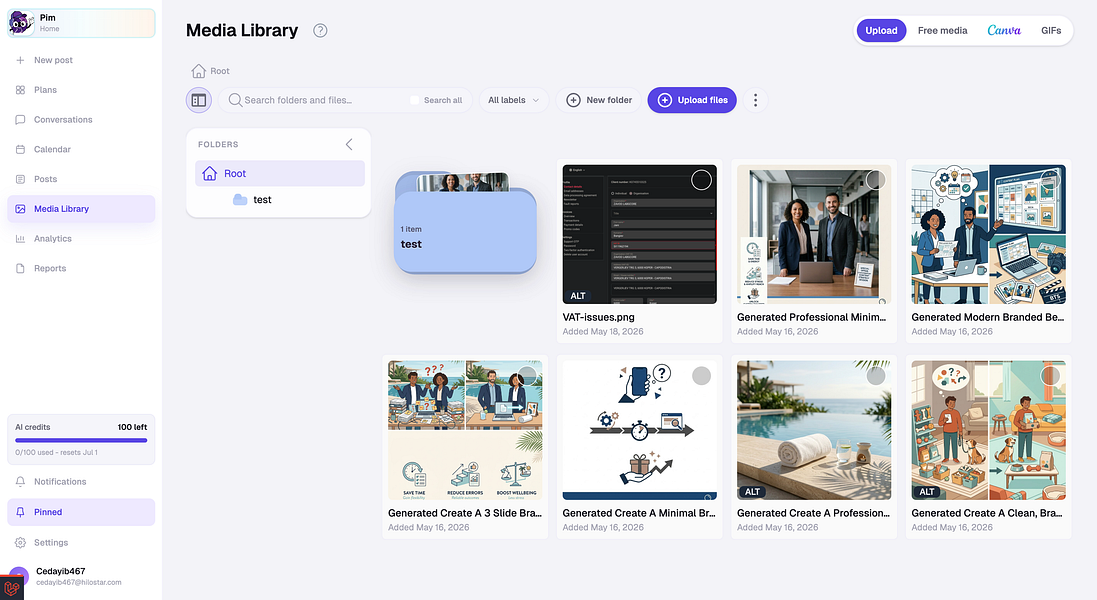
Task: Click the "VAT-issues.png" file name
Action: point(598,317)
